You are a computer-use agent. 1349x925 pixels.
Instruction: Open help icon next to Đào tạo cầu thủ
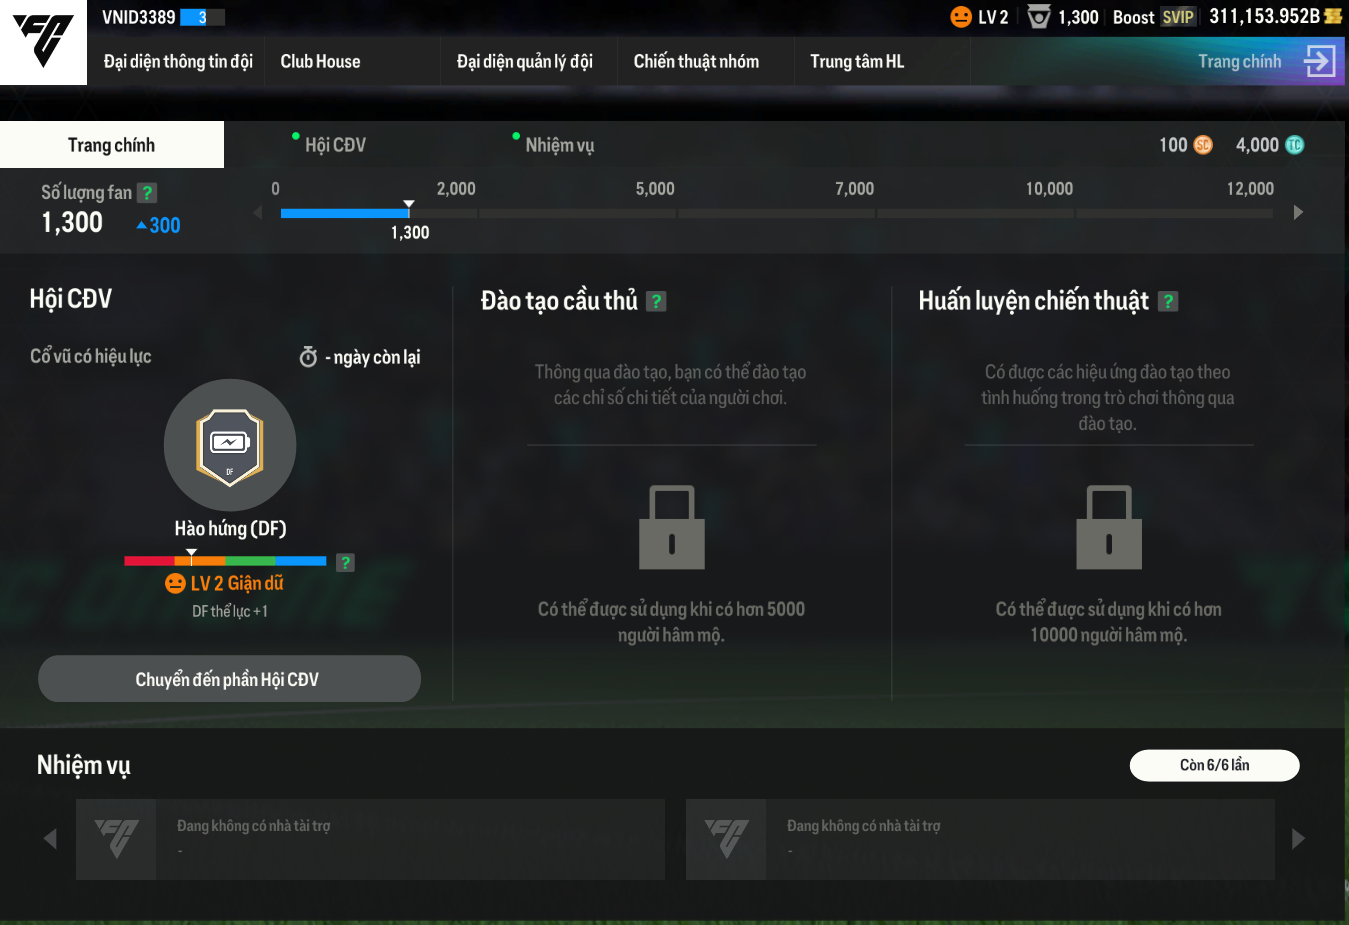[x=656, y=301]
